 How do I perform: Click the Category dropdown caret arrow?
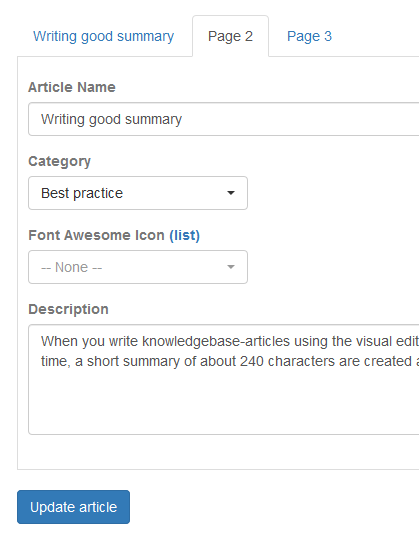click(231, 193)
